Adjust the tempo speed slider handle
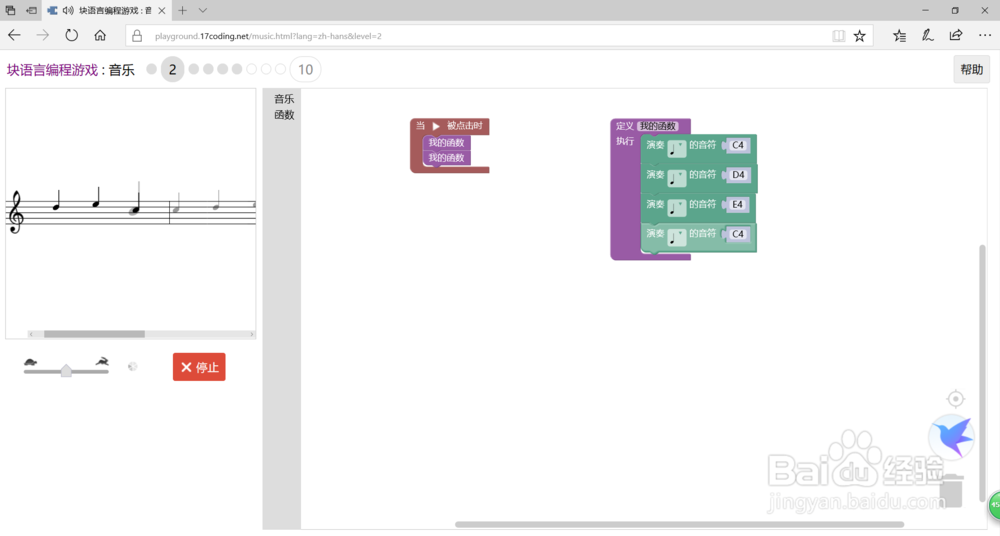Viewport: 1000px width, 536px height. pos(66,371)
